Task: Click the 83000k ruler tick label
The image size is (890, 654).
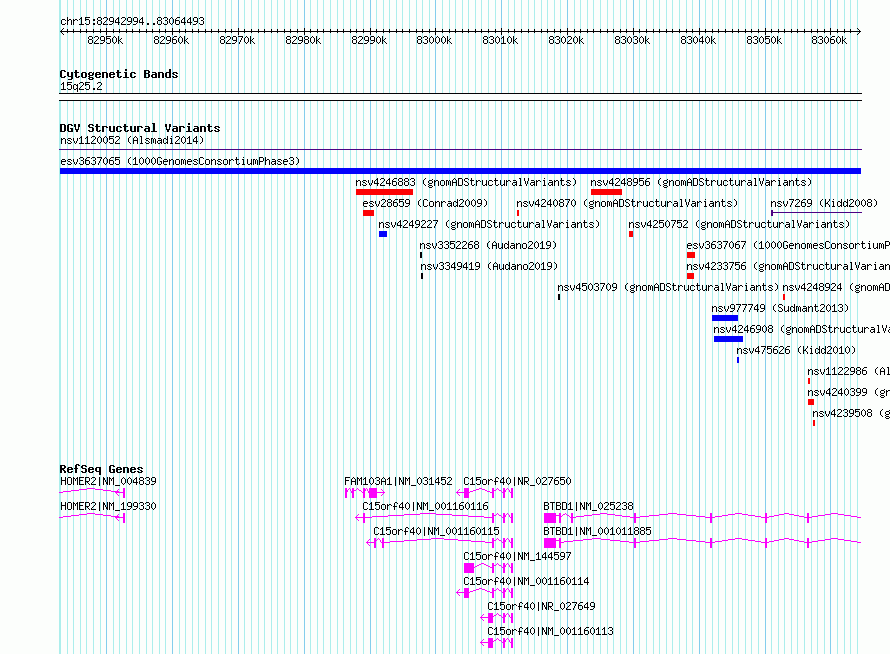Action: click(434, 40)
